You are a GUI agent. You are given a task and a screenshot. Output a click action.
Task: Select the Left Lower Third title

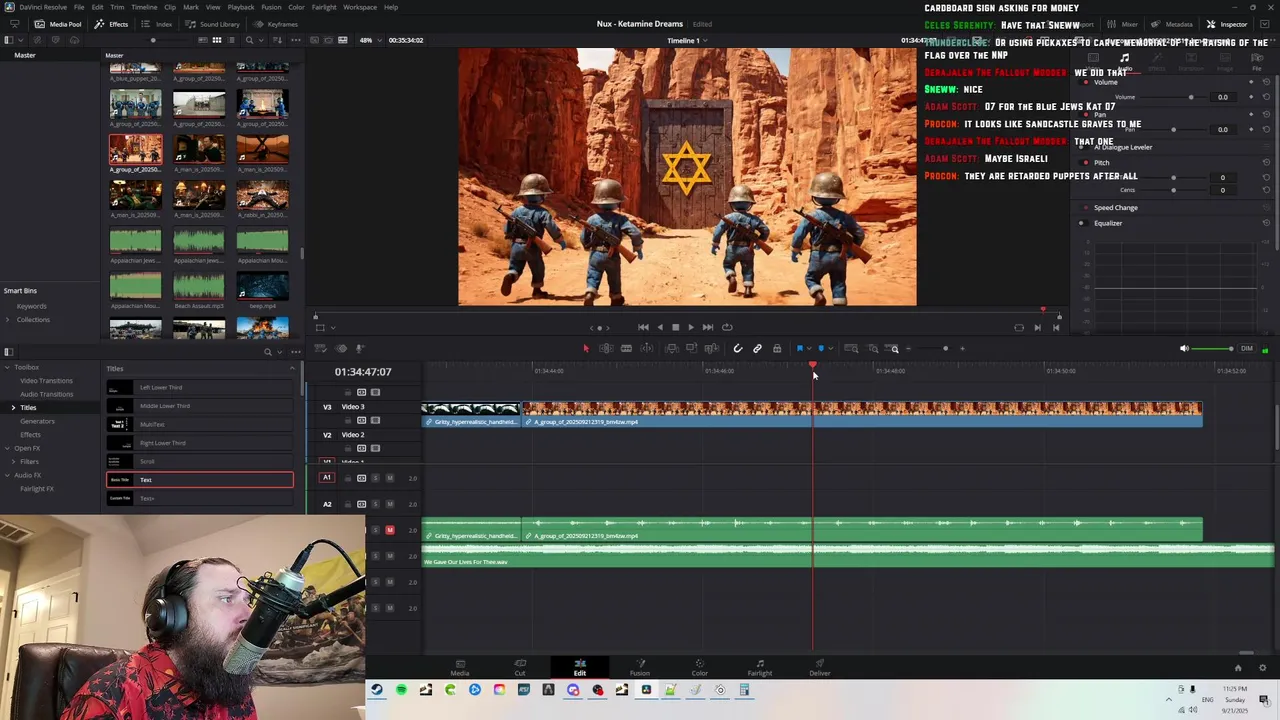click(x=200, y=387)
